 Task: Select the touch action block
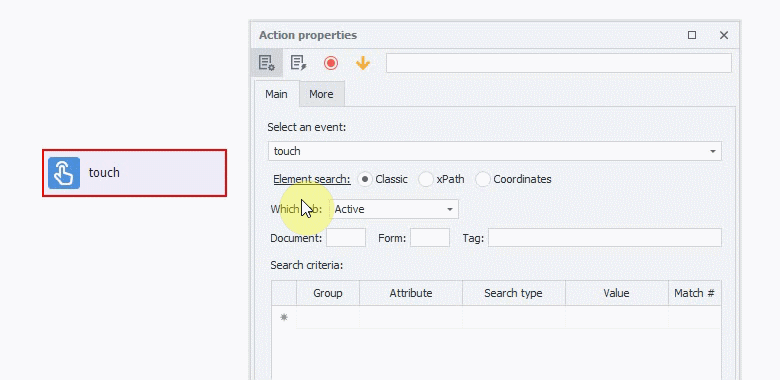click(134, 173)
